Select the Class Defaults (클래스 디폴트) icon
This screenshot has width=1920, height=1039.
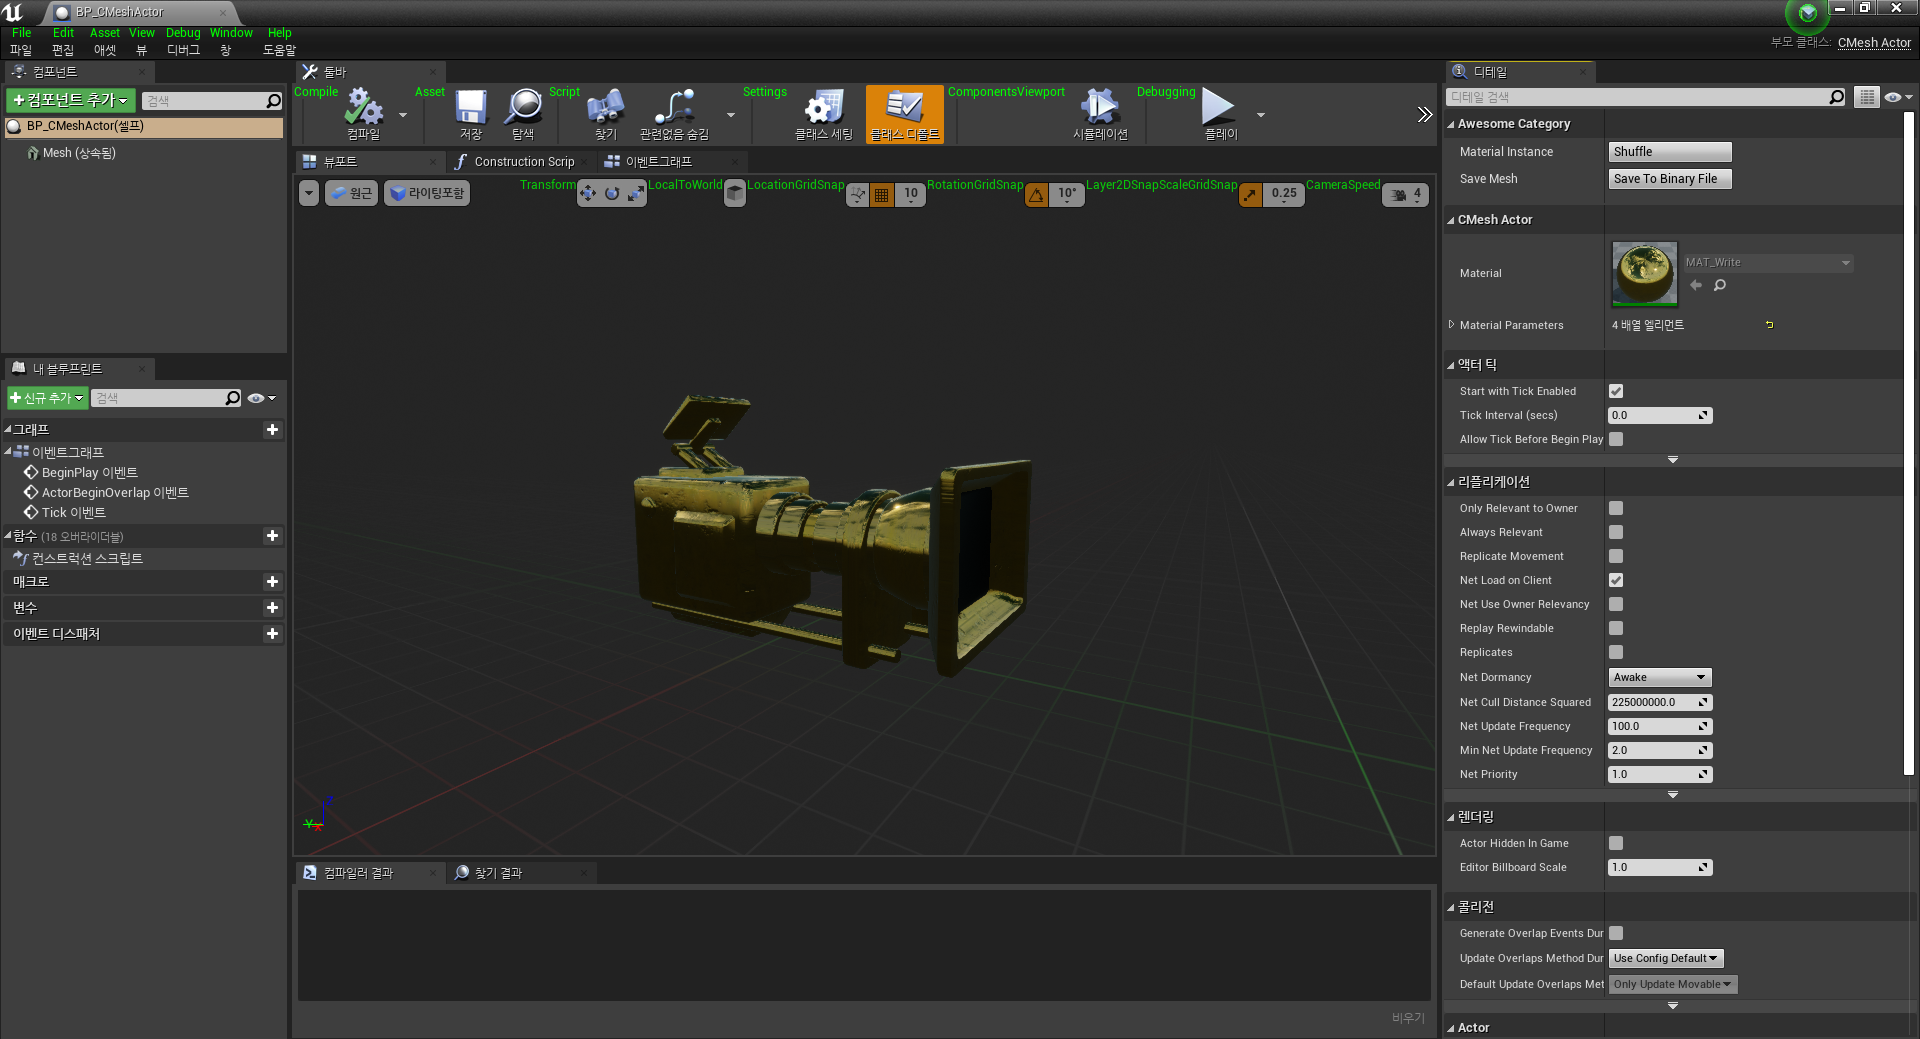click(903, 112)
